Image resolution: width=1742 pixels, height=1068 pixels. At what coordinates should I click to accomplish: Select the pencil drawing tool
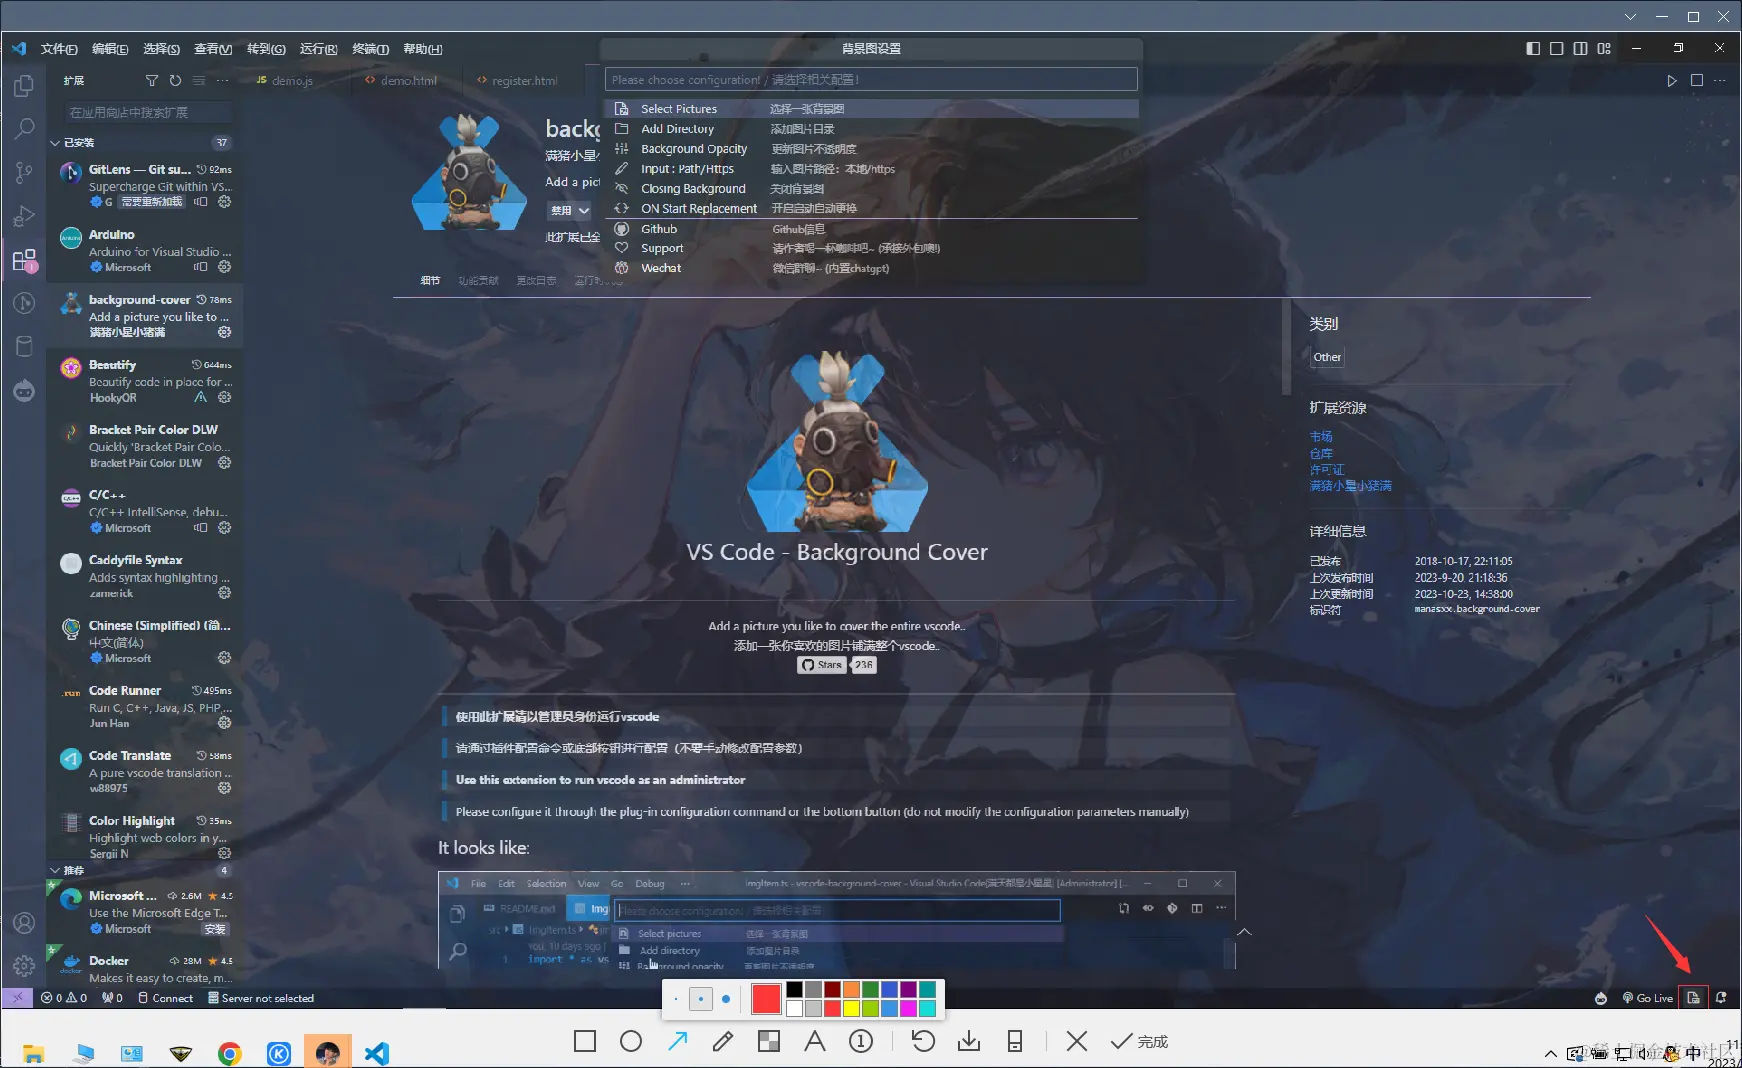point(723,1041)
